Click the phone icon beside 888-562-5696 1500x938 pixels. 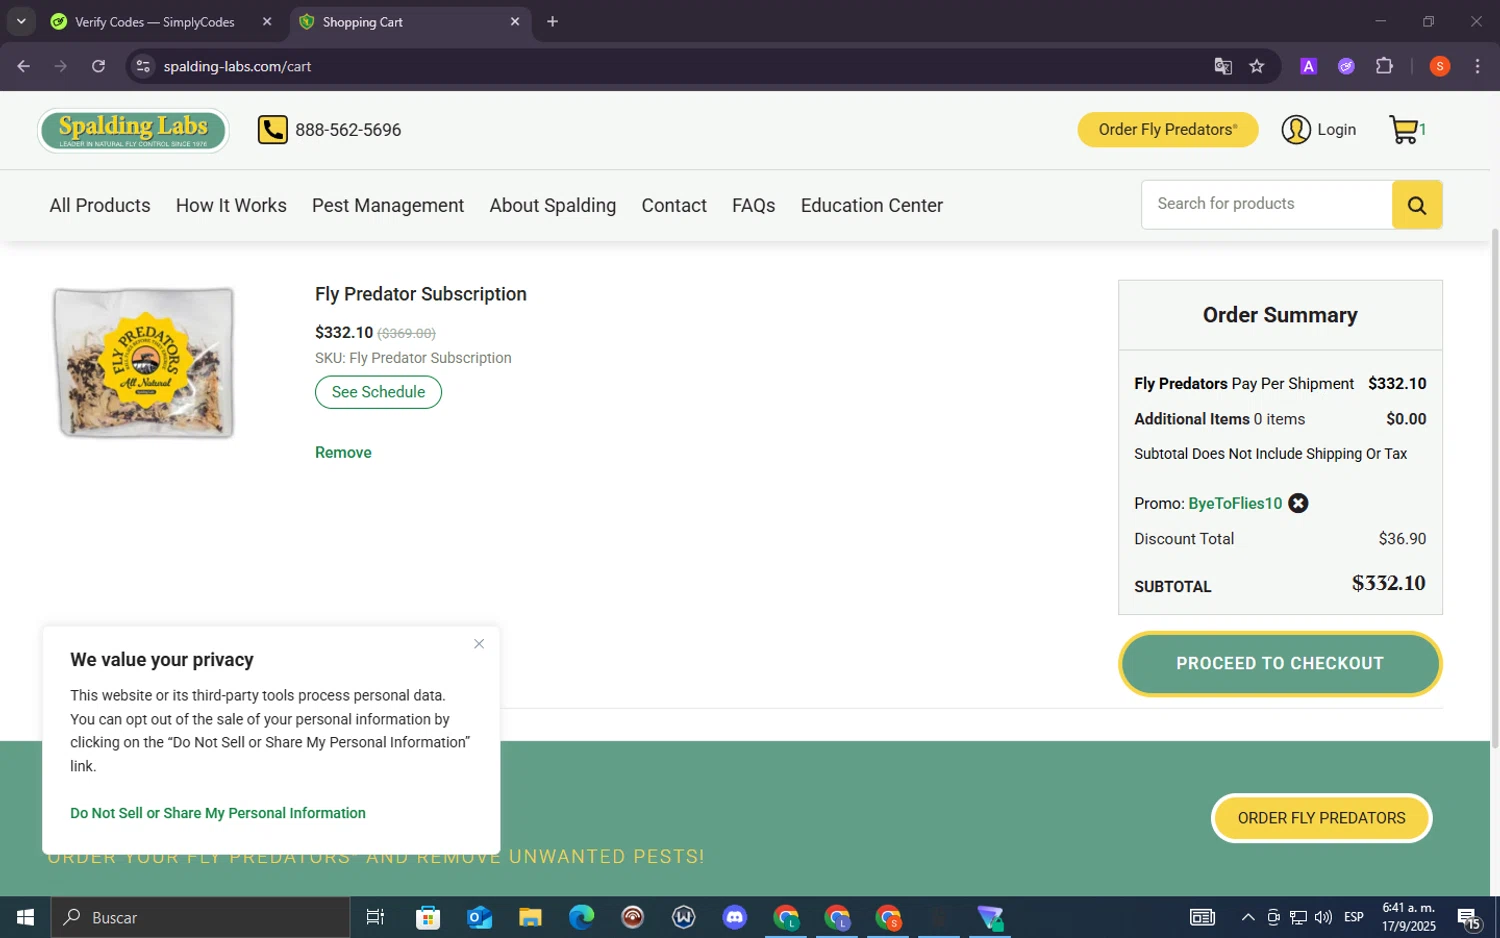click(x=272, y=130)
